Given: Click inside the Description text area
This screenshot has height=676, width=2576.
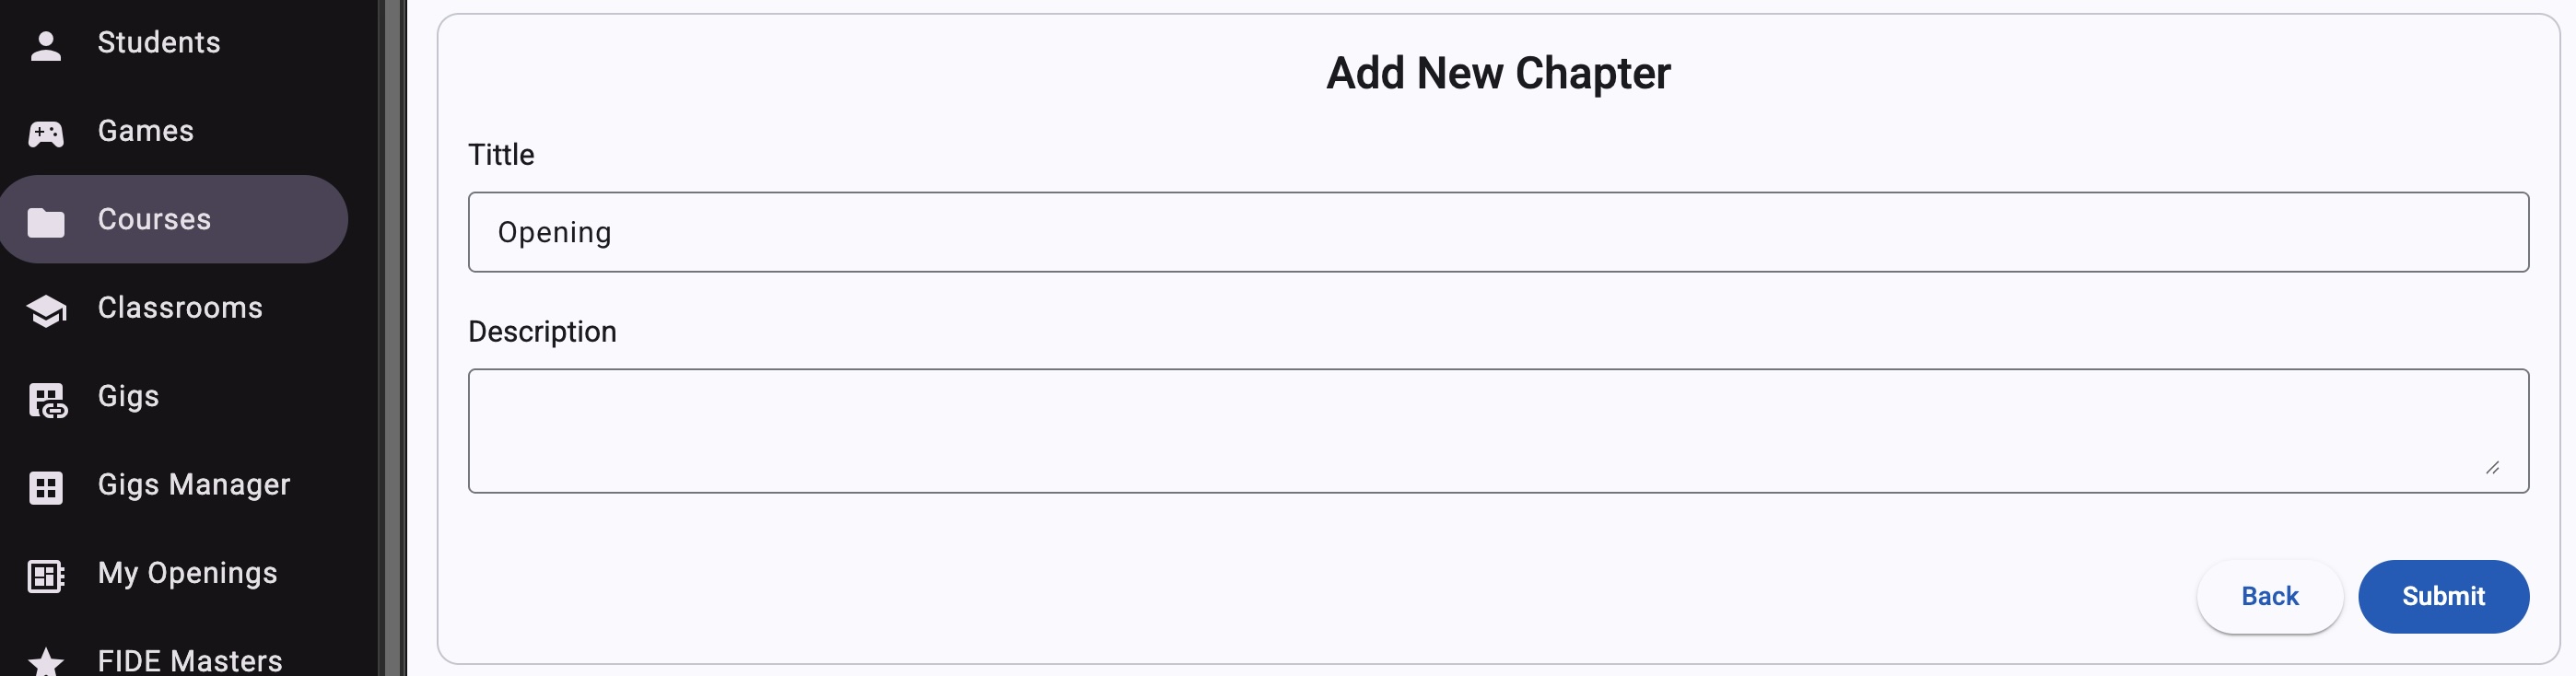Looking at the screenshot, I should 1499,430.
